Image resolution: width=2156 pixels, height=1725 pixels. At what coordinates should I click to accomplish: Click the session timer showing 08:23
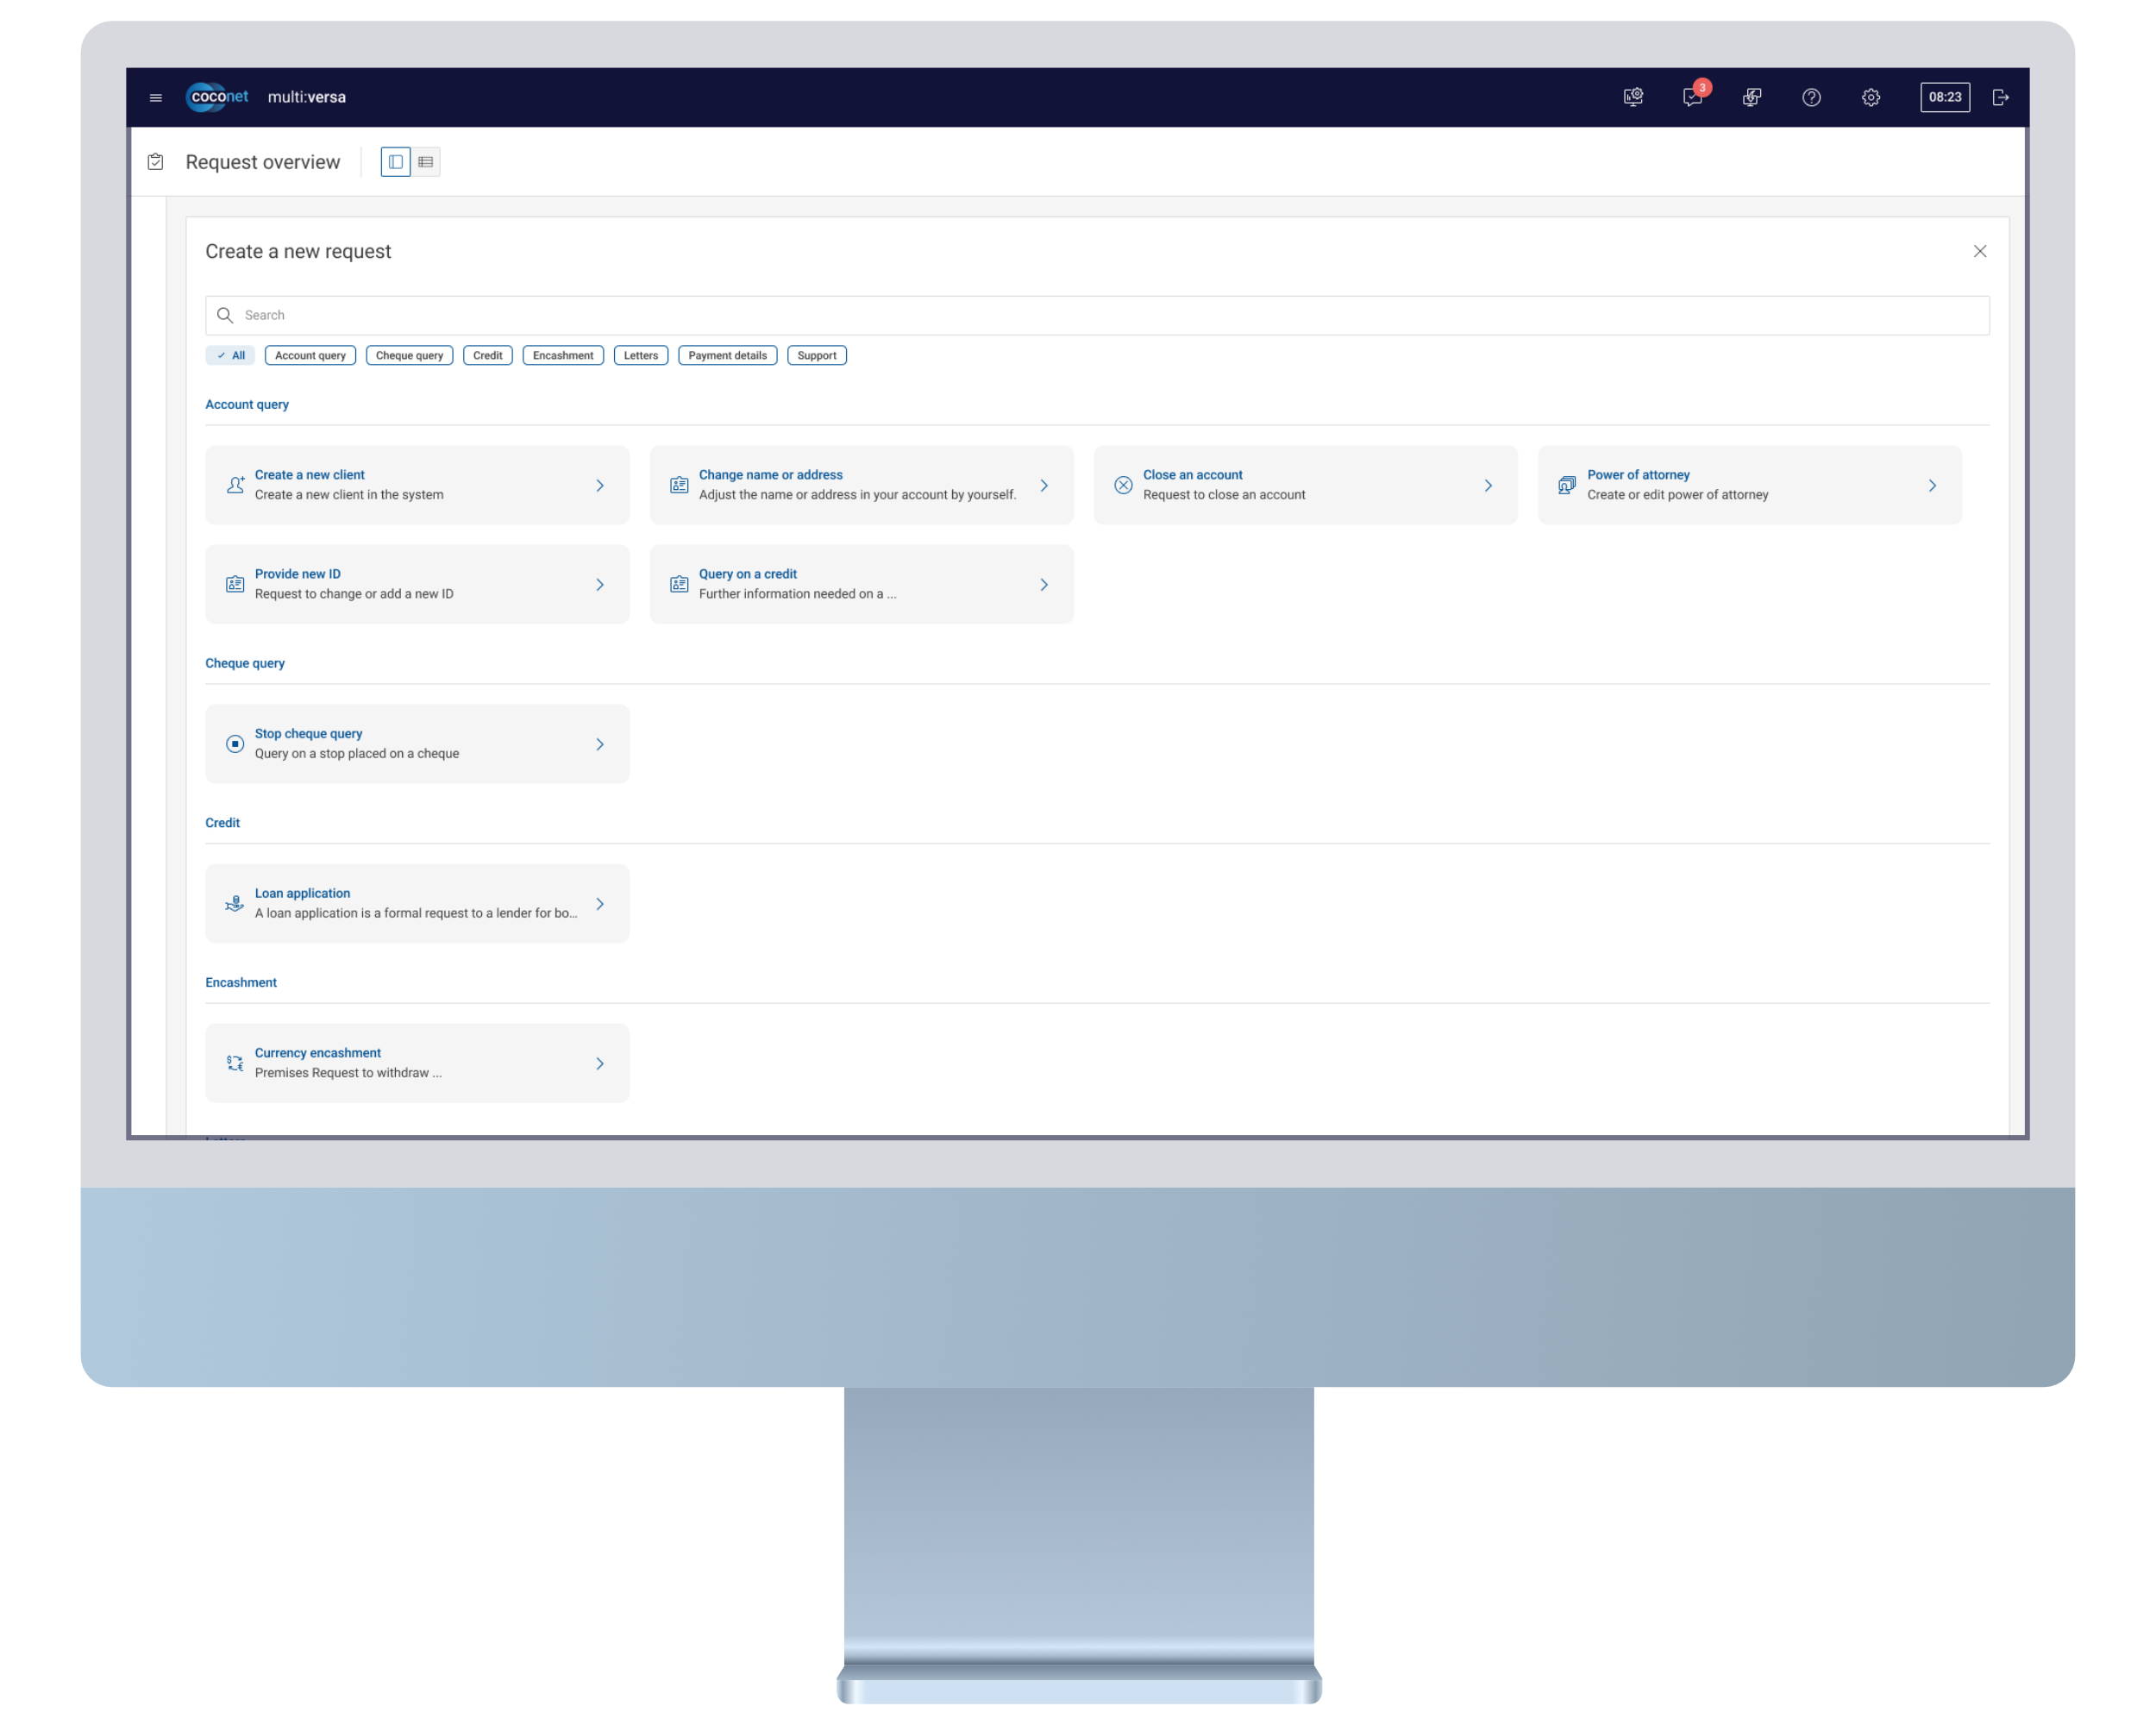(x=1944, y=97)
